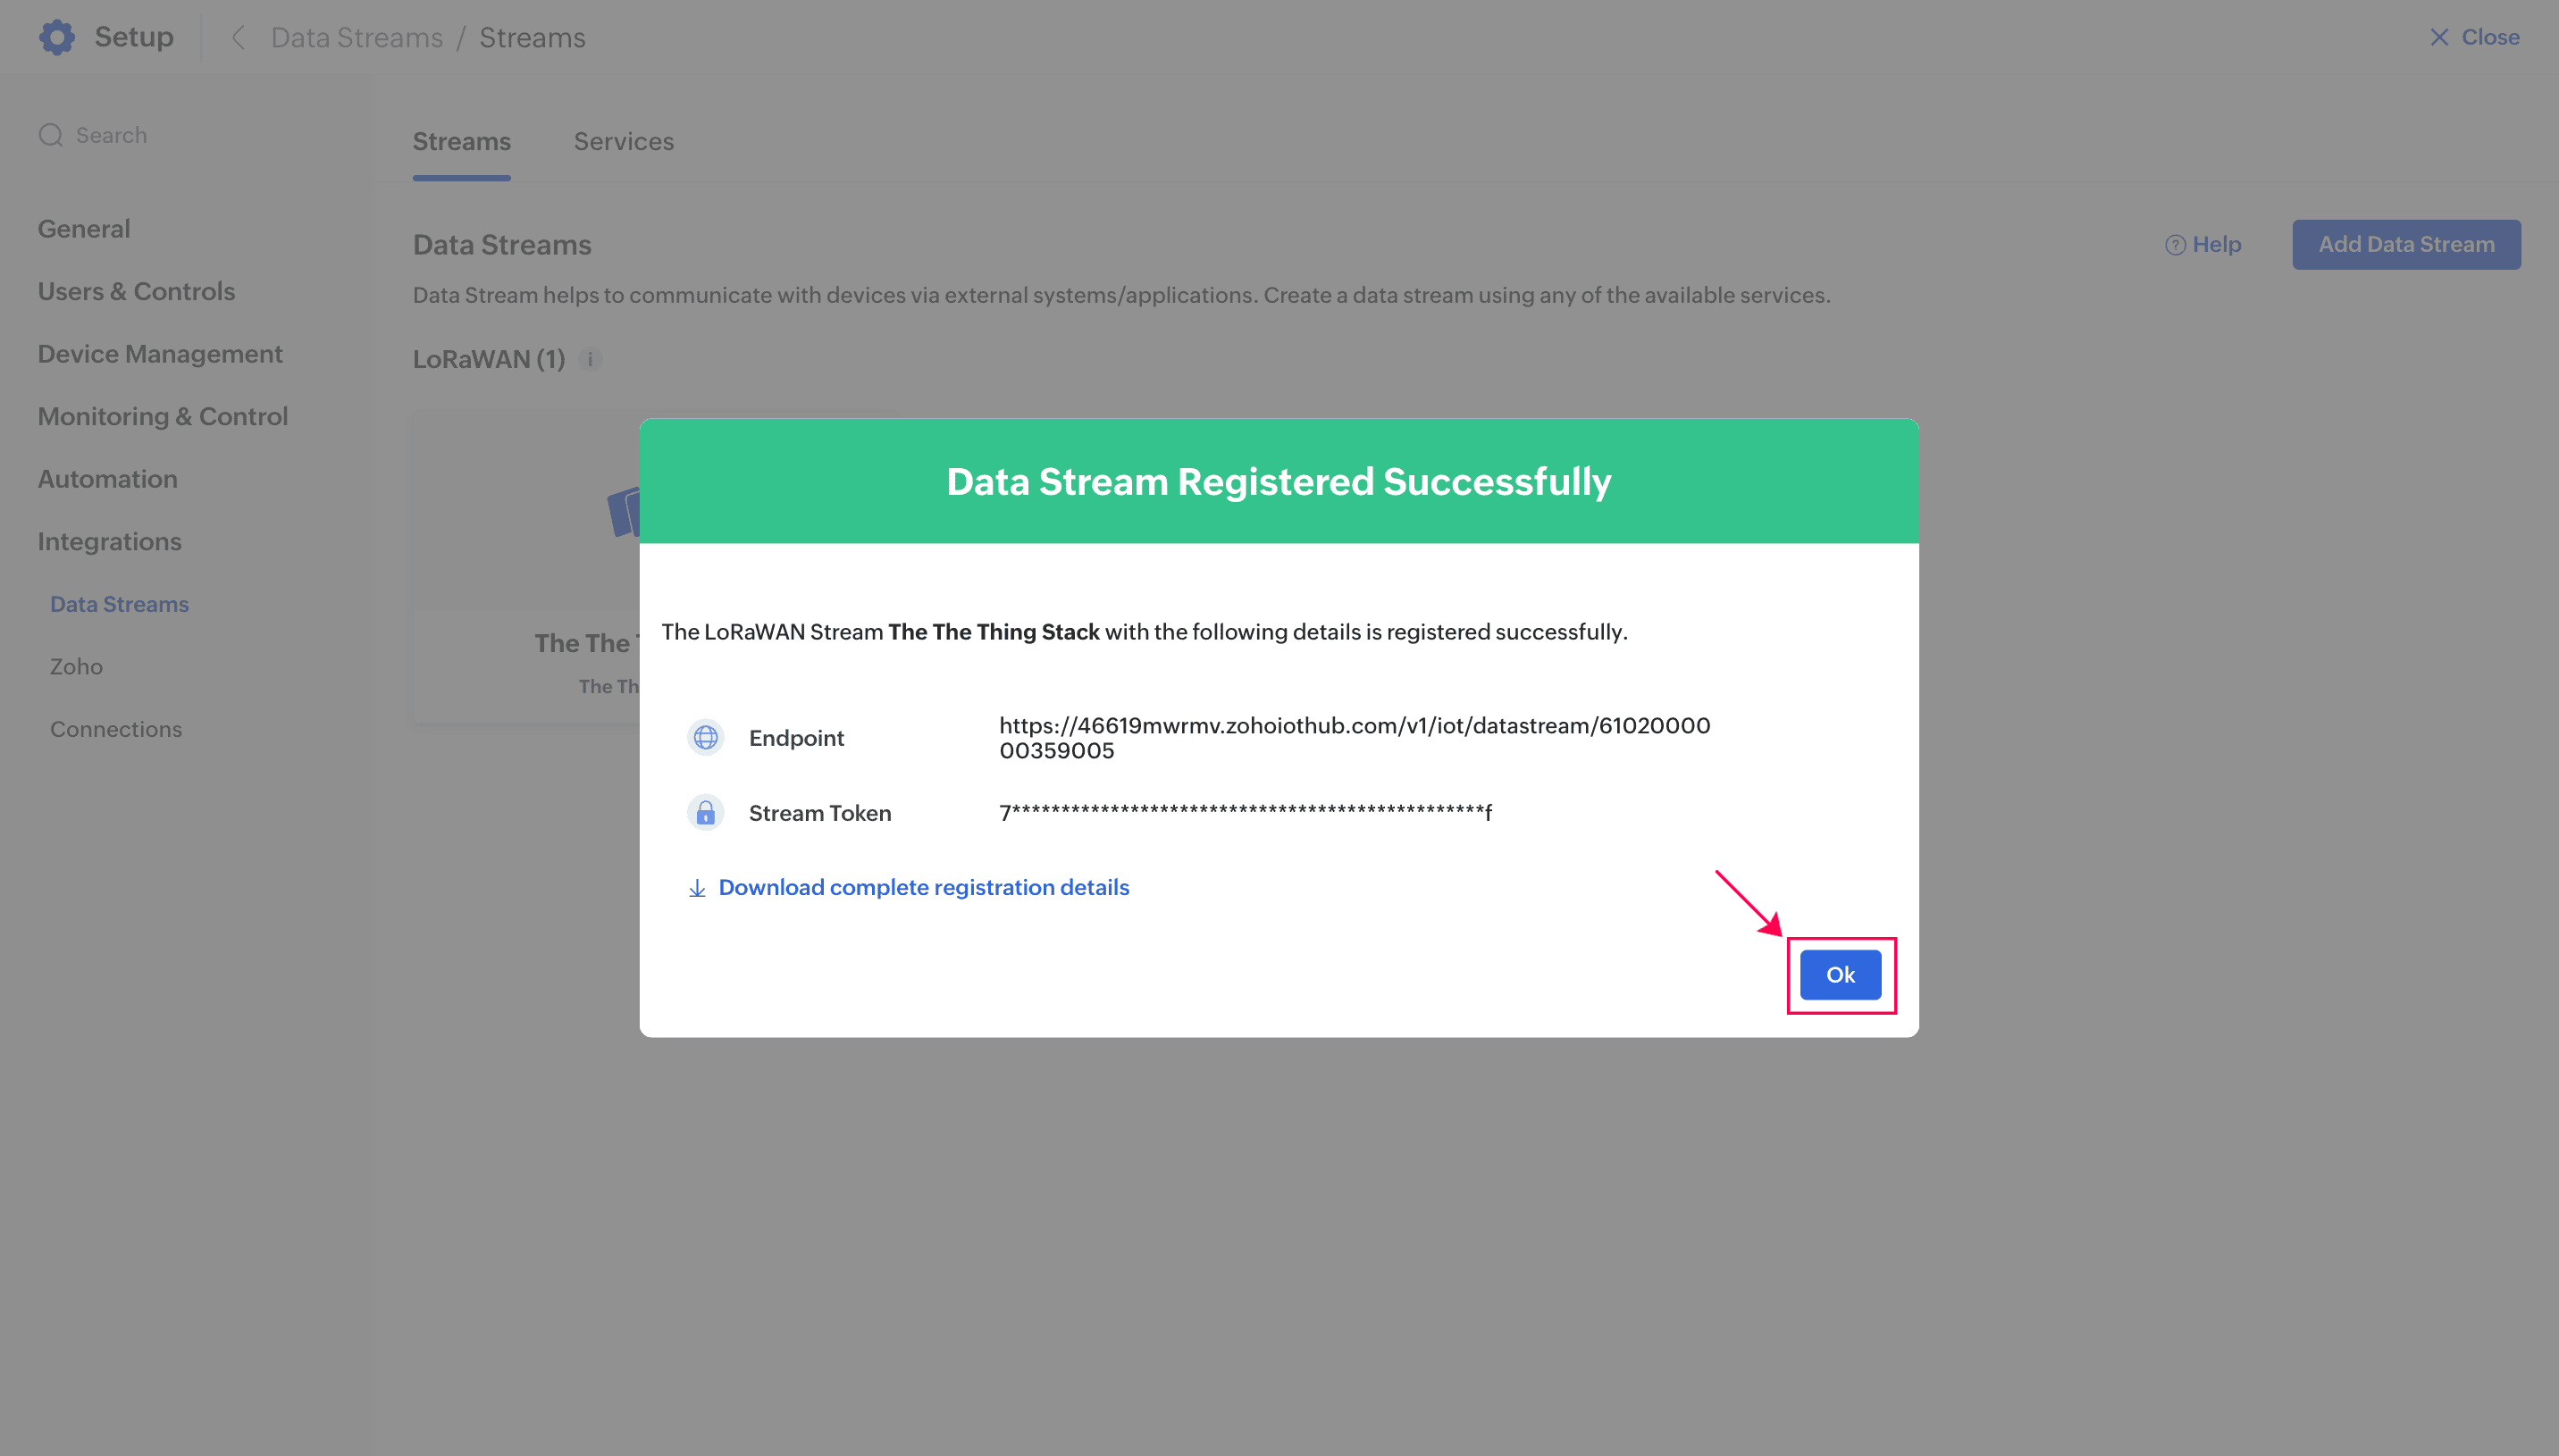Click the Add Data Stream button
Screen dimensions: 2559x1456
click(x=2405, y=244)
